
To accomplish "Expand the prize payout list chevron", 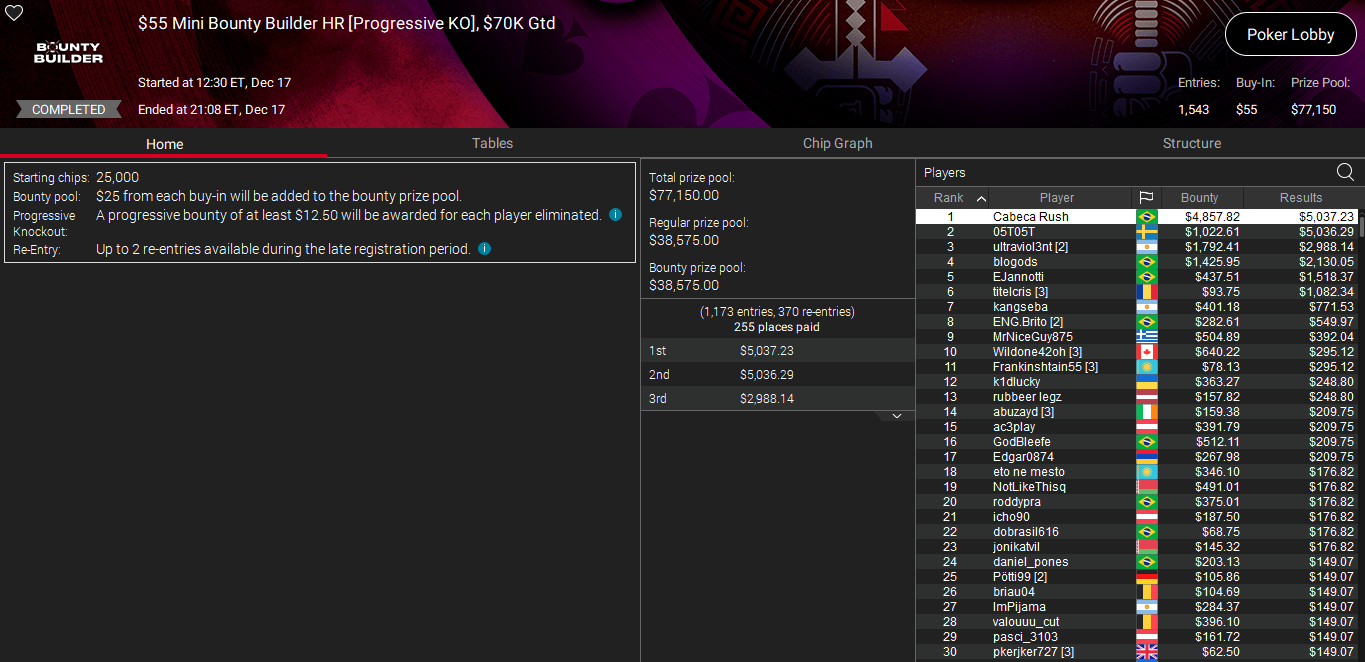I will pyautogui.click(x=896, y=415).
